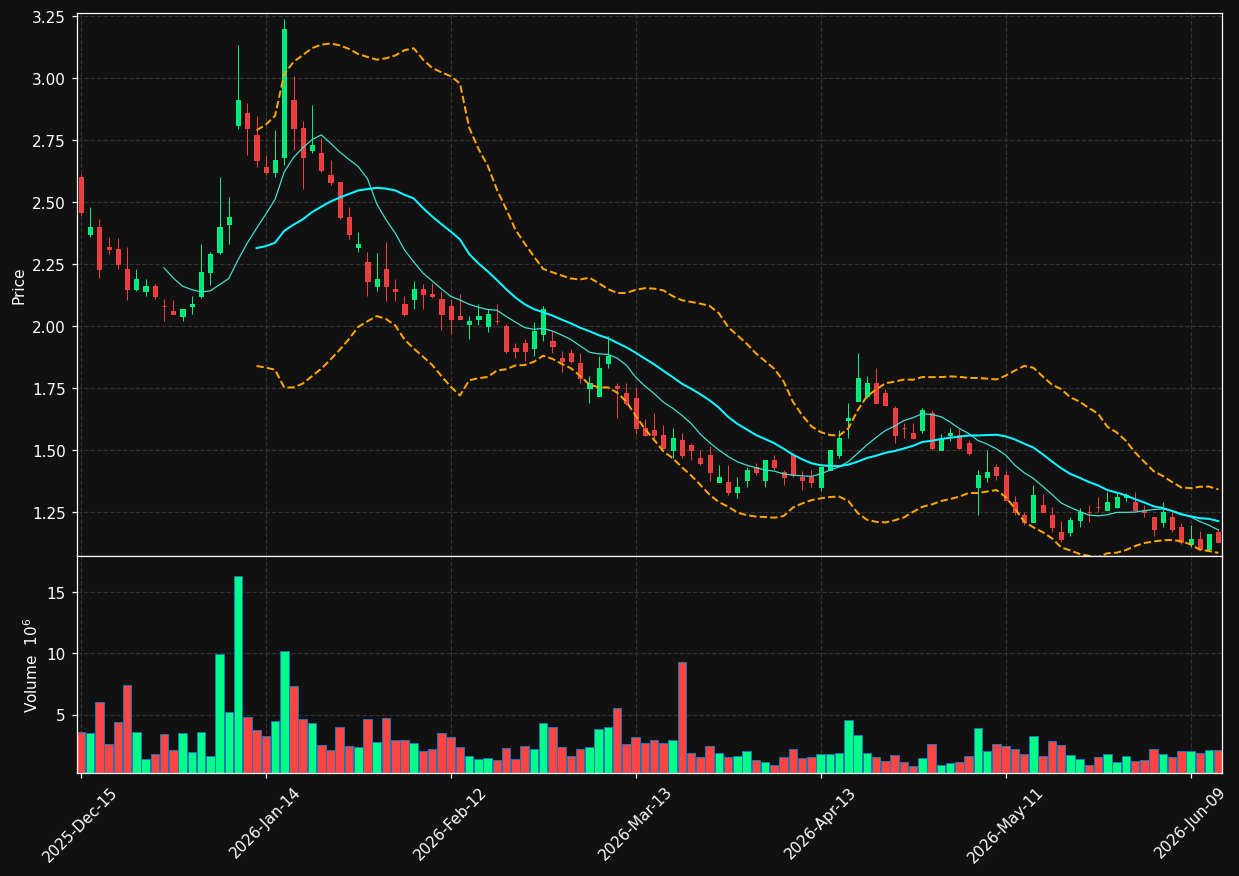This screenshot has width=1239, height=876.
Task: Click the 2026-Jun-09 date label
Action: pos(1187,826)
